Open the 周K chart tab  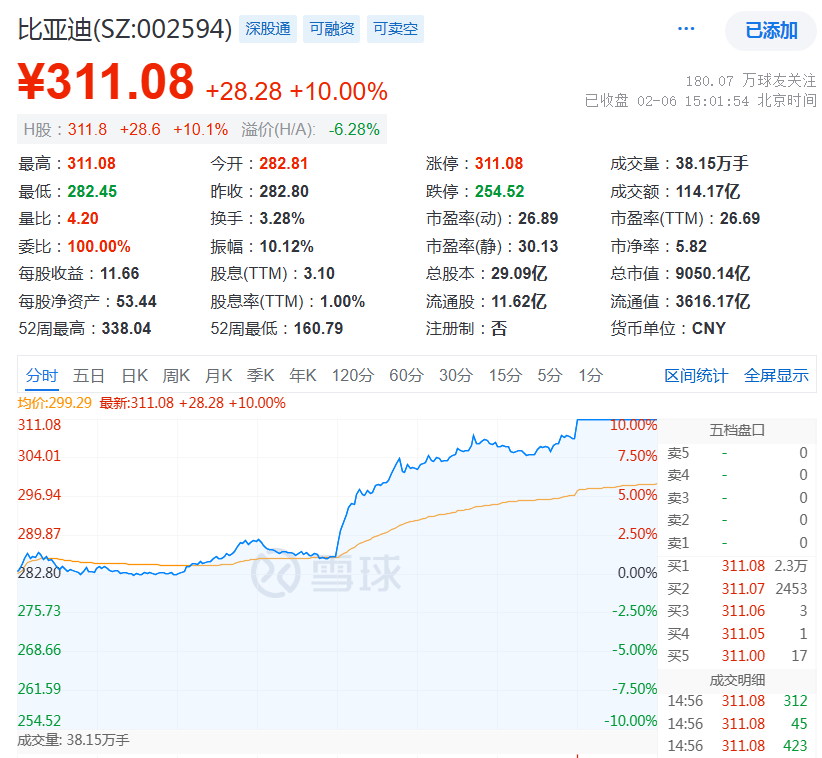pyautogui.click(x=176, y=376)
